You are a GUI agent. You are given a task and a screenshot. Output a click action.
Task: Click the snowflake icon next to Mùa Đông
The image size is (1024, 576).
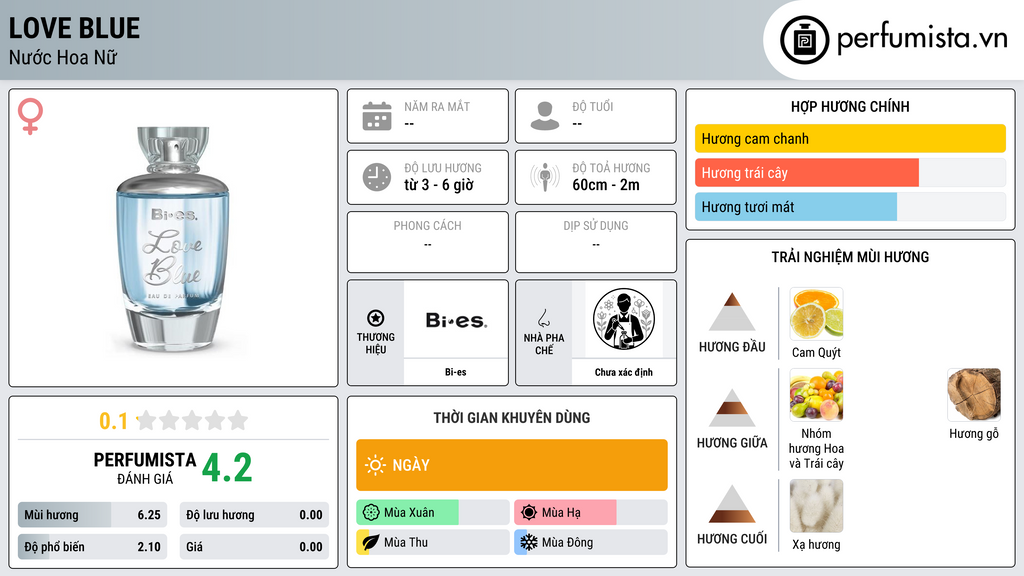click(529, 542)
